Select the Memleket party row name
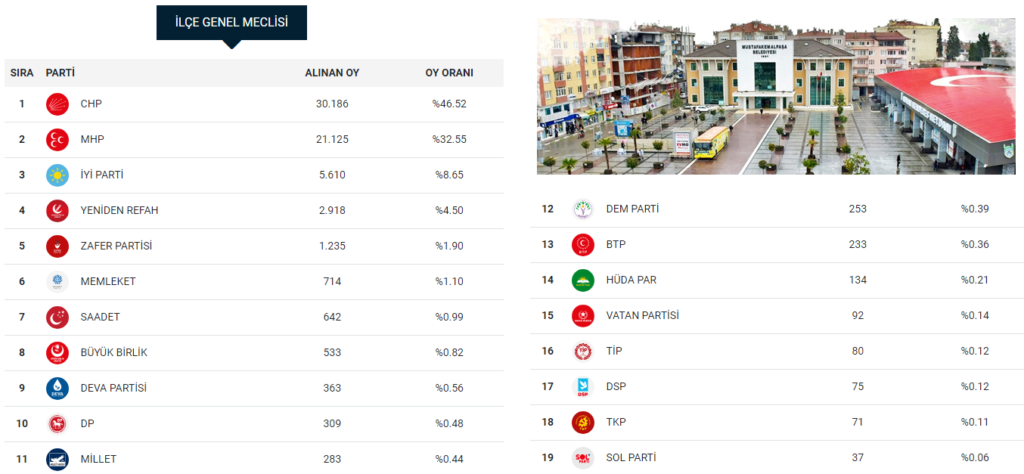The image size is (1024, 474). click(x=108, y=281)
